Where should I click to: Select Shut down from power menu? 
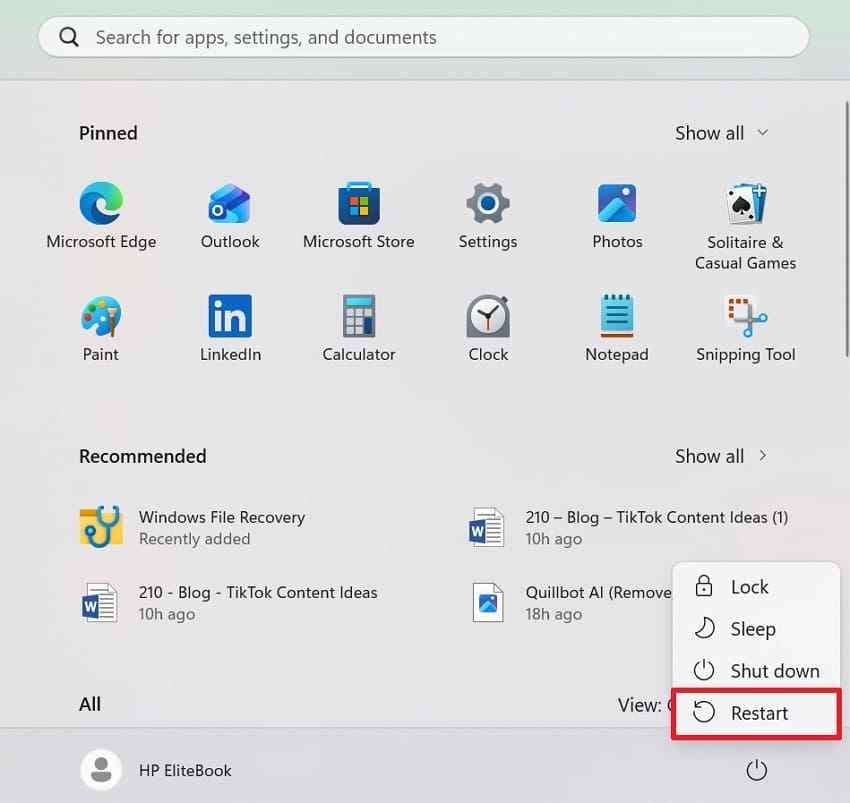click(756, 671)
